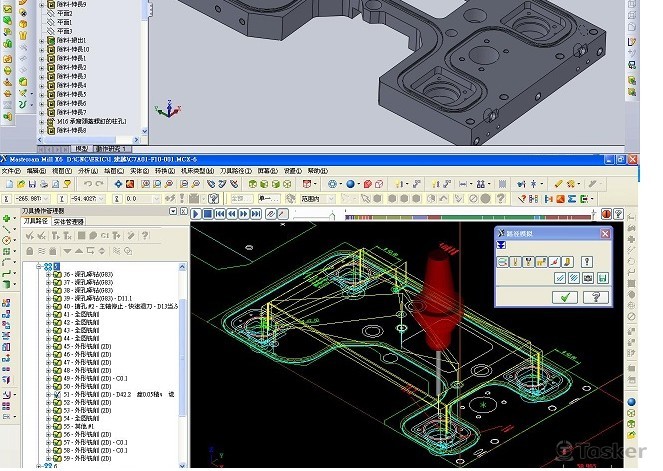Expand operation 45 - 外形铣削 (2D)
This screenshot has height=471, width=663.
[x=48, y=346]
